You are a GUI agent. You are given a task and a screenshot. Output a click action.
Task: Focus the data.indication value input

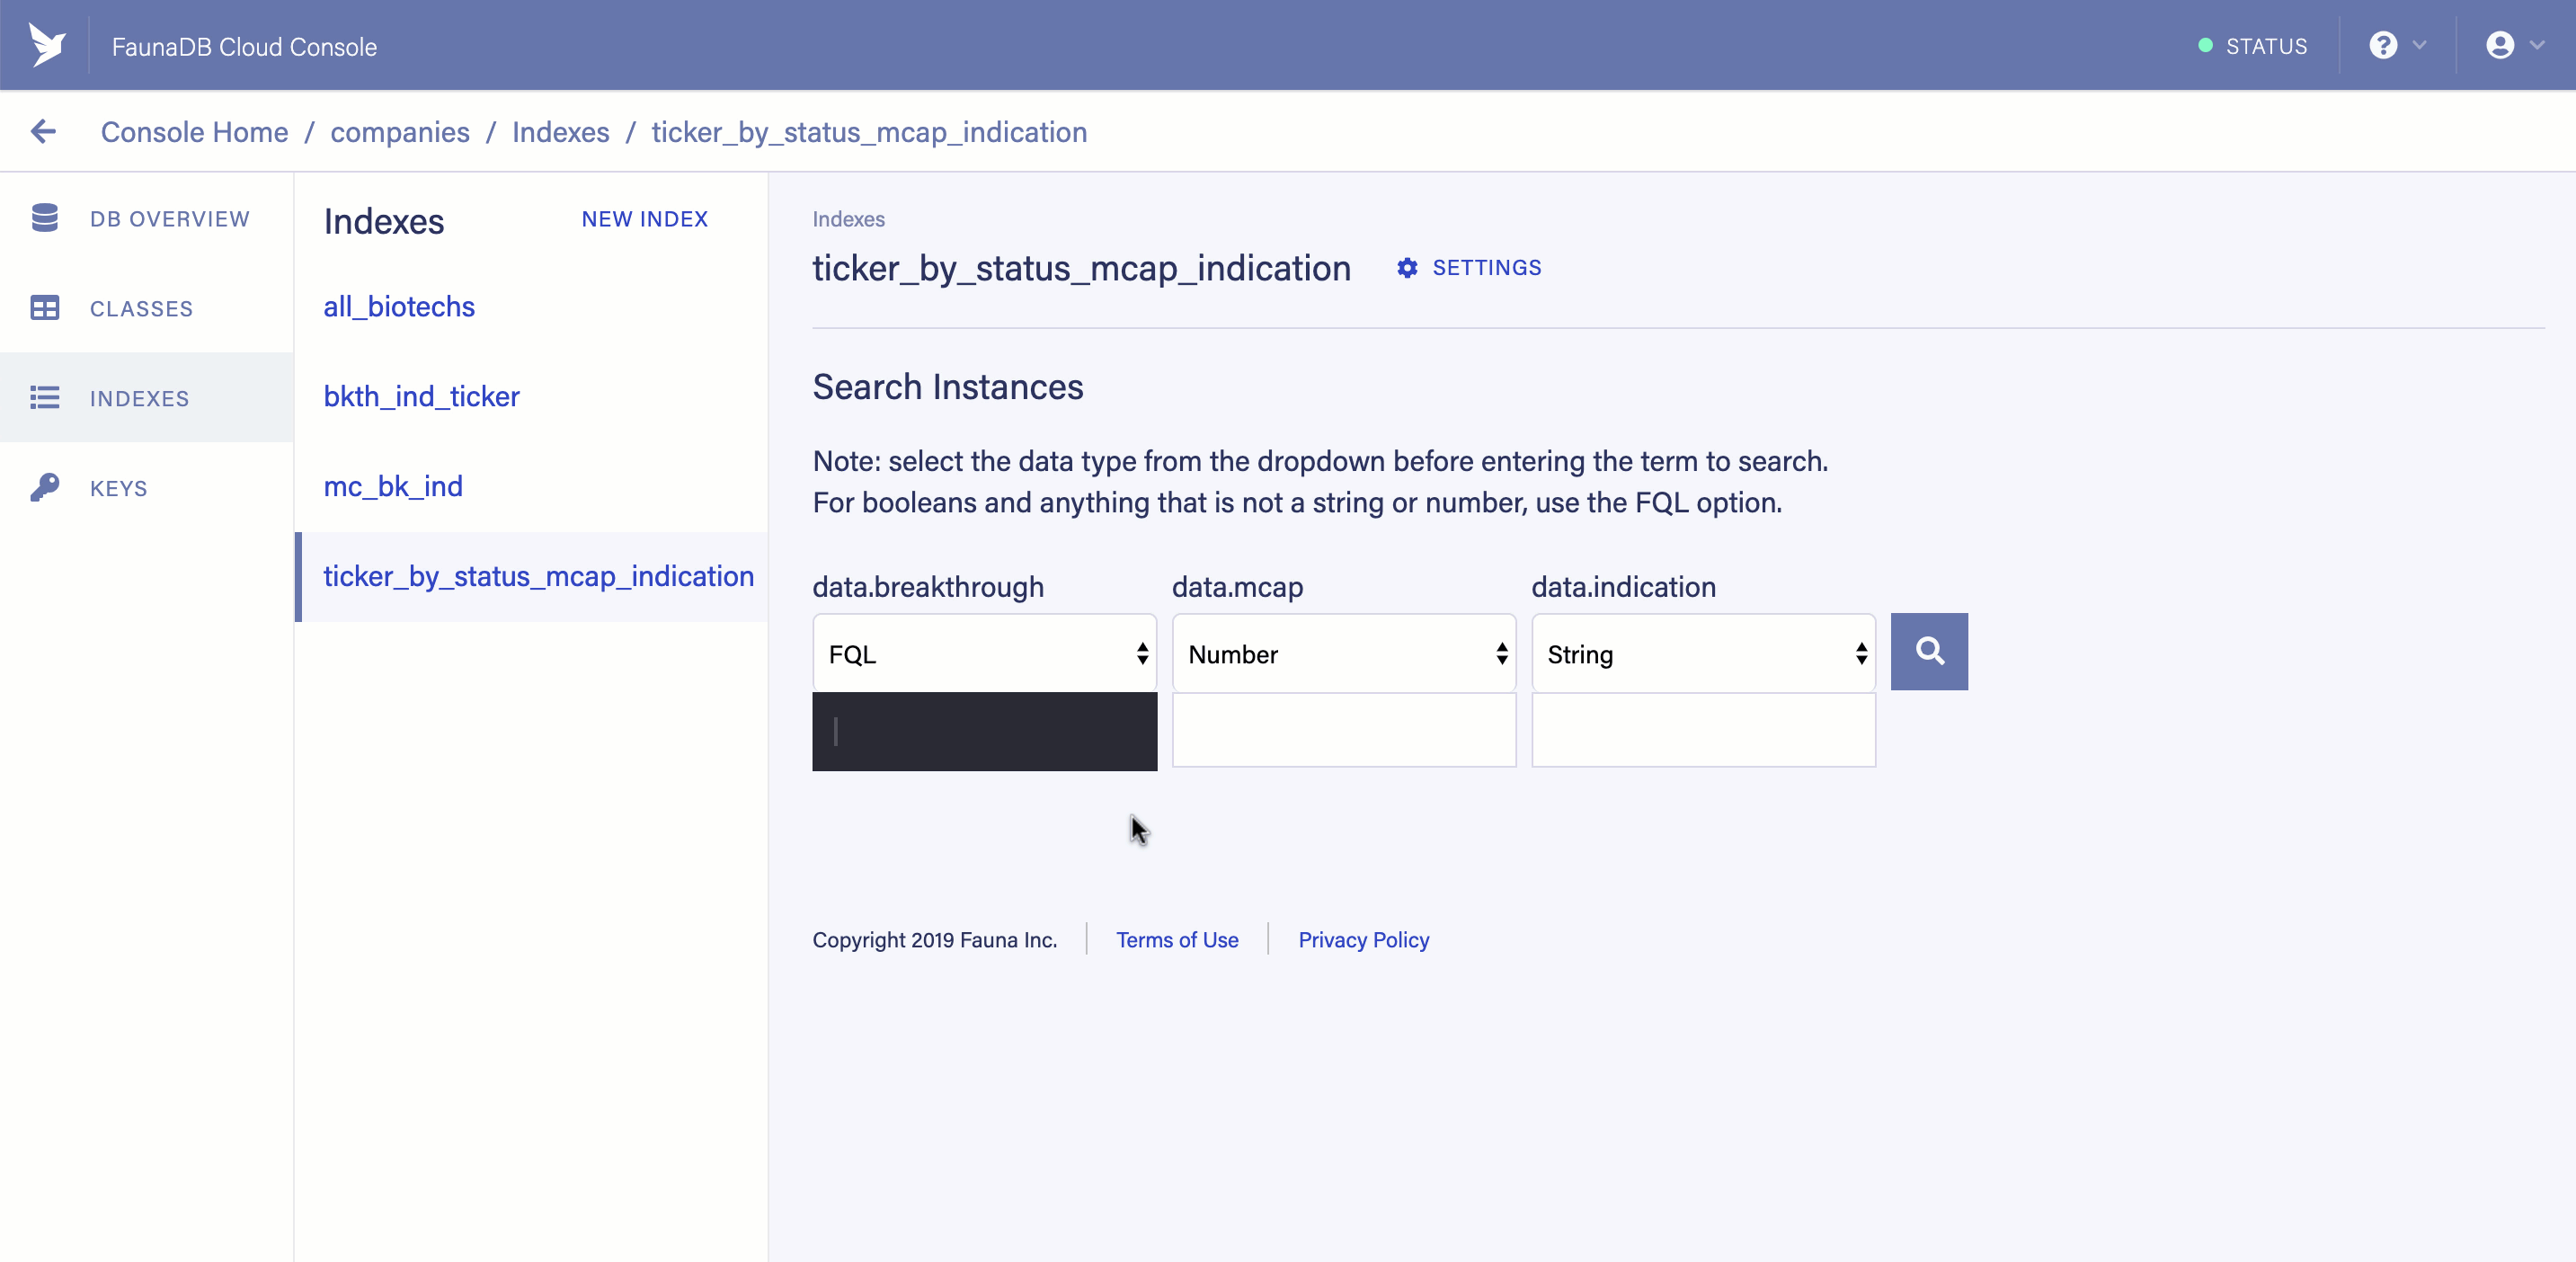1703,731
